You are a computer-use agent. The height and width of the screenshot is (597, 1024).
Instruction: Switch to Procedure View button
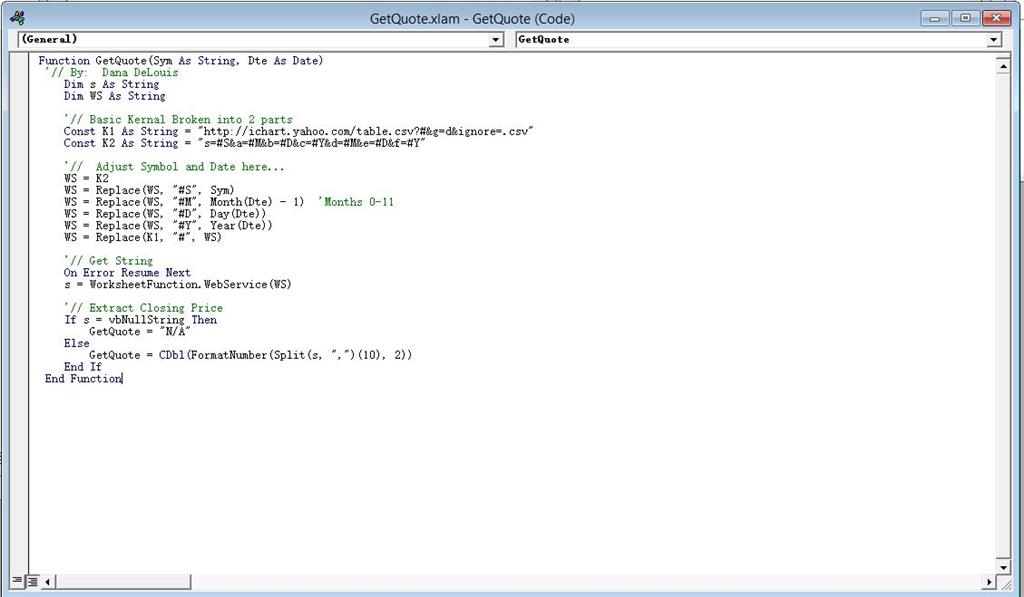tap(18, 581)
